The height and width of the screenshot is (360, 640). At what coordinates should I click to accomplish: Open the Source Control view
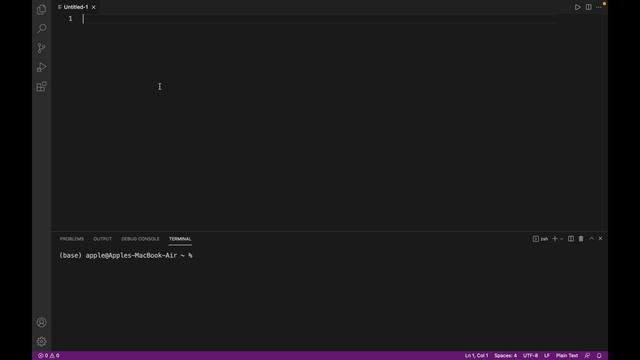point(41,48)
